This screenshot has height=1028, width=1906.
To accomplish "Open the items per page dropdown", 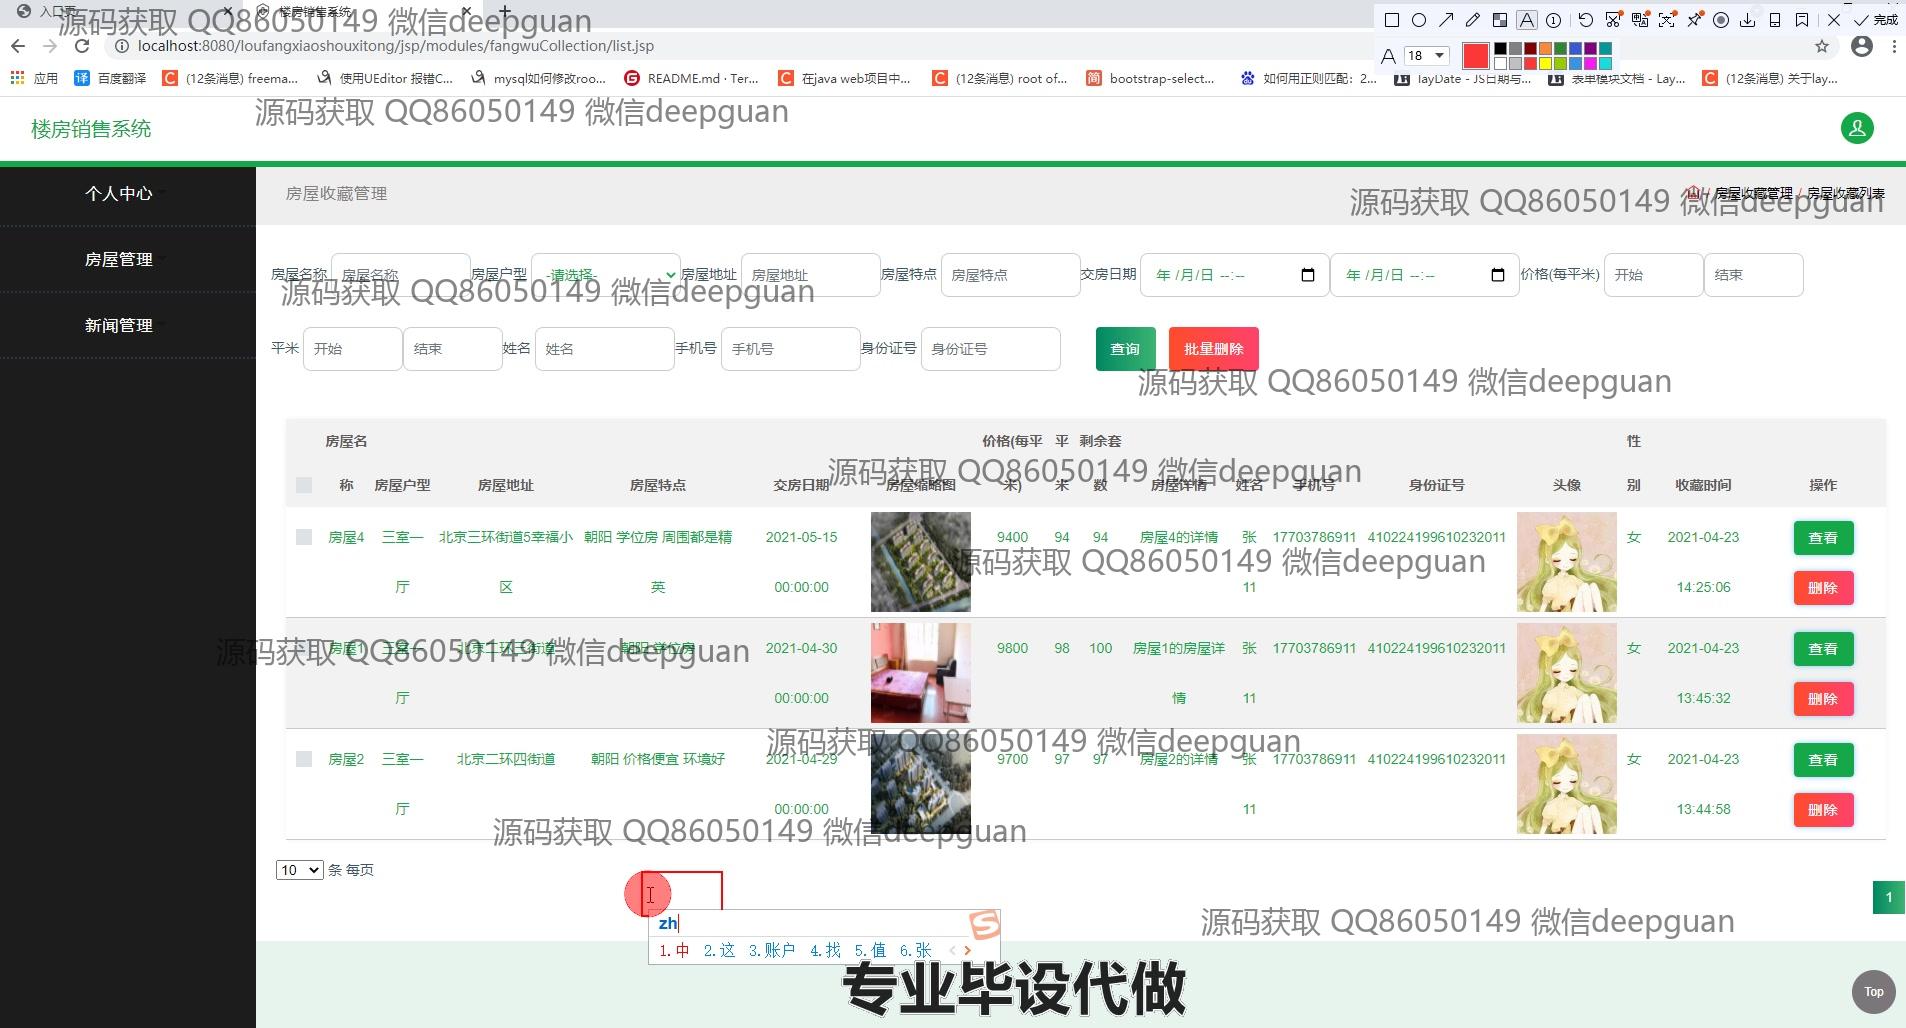I will coord(299,870).
